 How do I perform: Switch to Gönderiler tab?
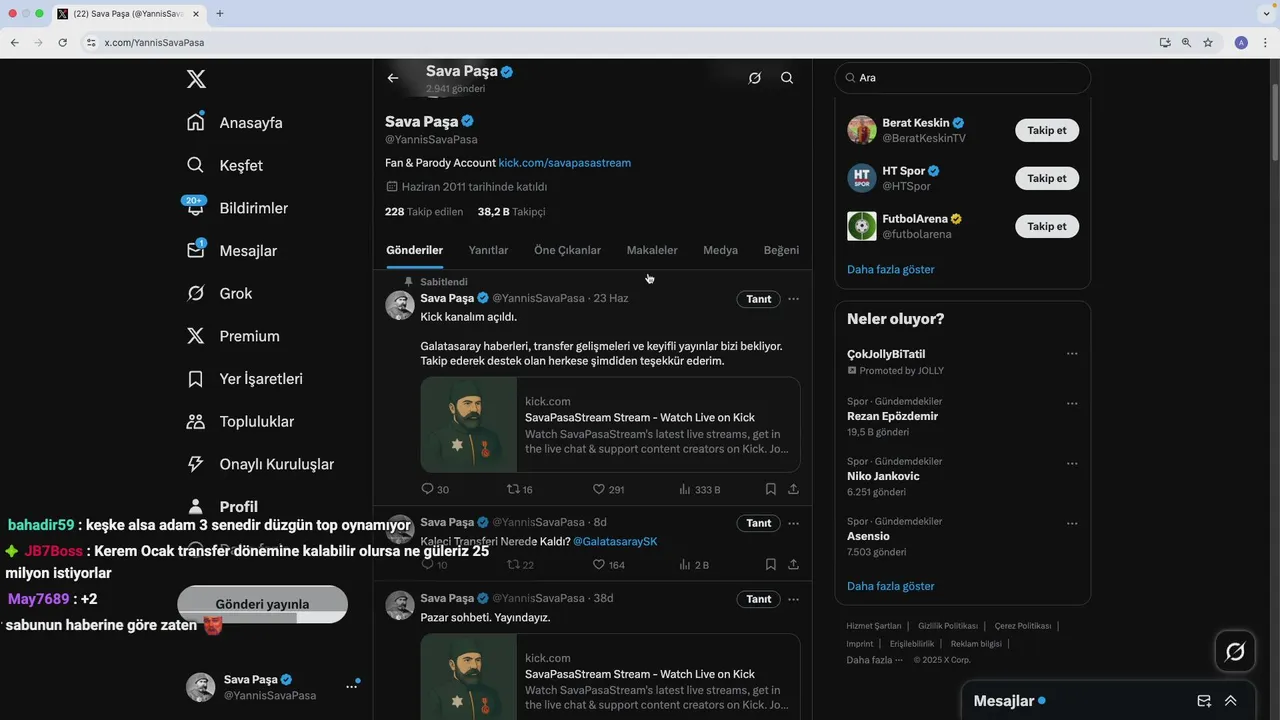click(414, 250)
